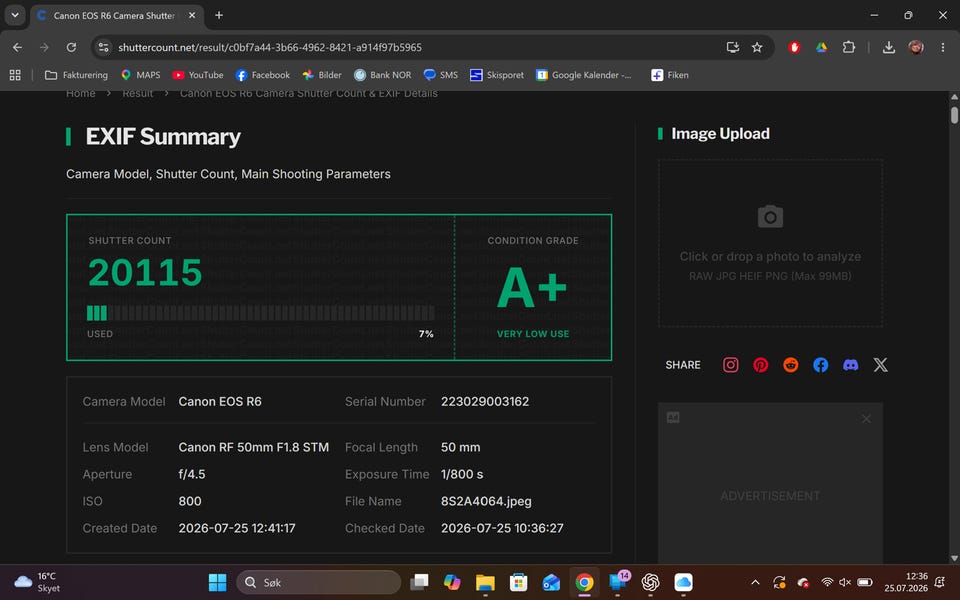Reload the shuttercount page
The height and width of the screenshot is (600, 960).
coord(71,47)
